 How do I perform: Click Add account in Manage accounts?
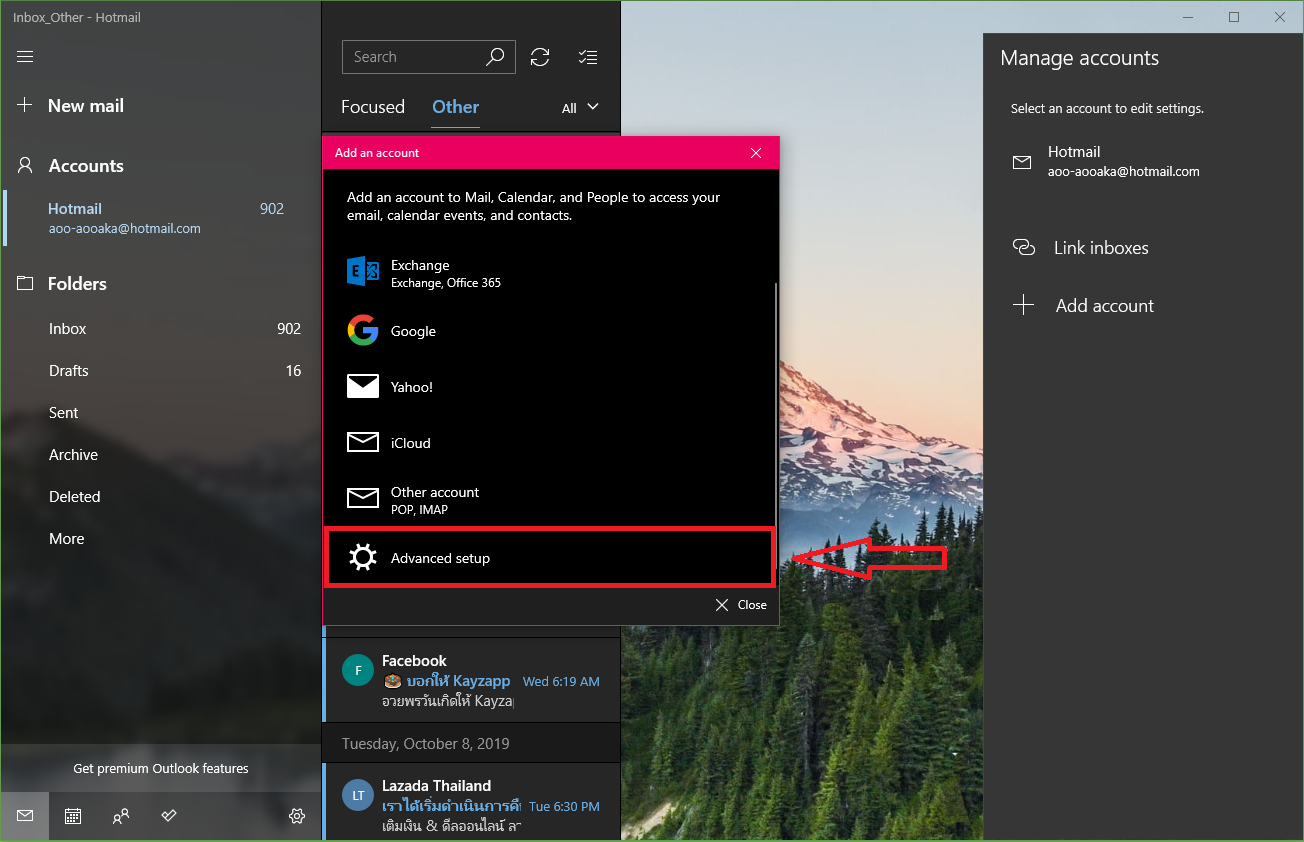[x=1143, y=306]
